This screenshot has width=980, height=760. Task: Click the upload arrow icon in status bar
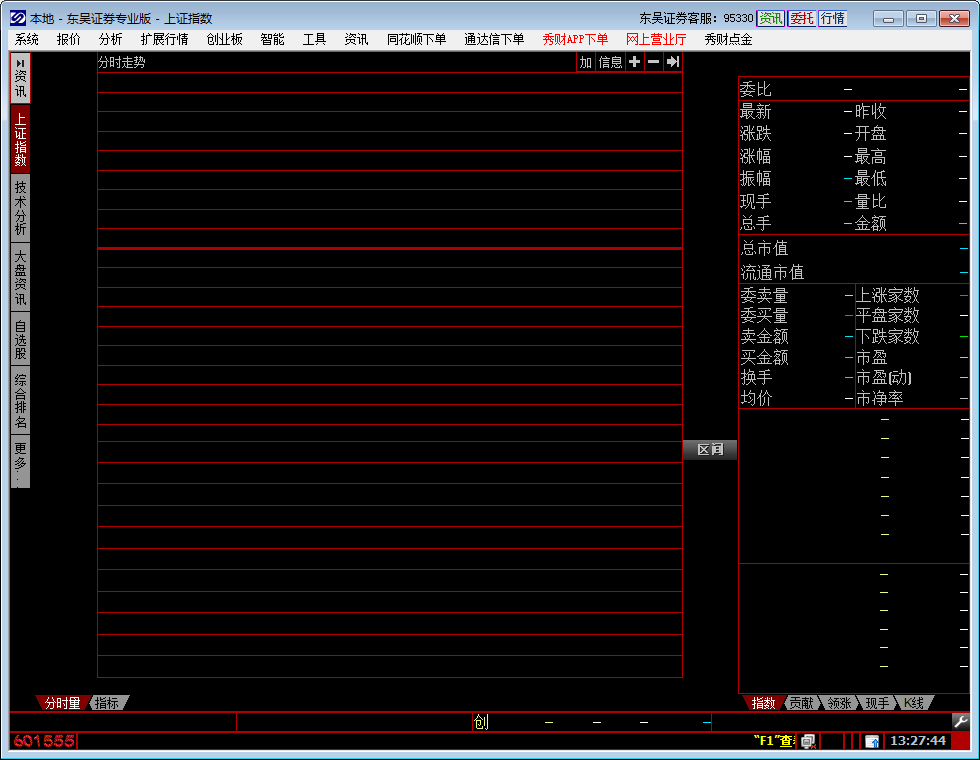pyautogui.click(x=872, y=741)
